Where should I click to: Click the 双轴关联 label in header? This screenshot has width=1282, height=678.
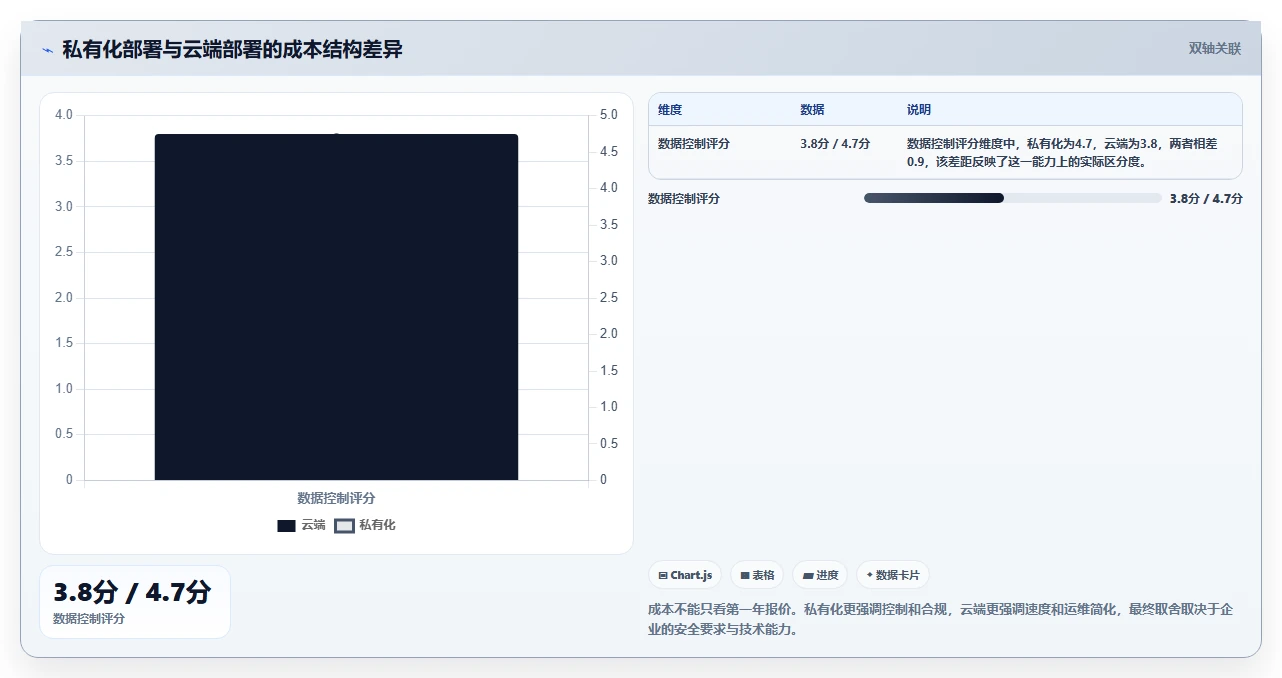coord(1215,49)
